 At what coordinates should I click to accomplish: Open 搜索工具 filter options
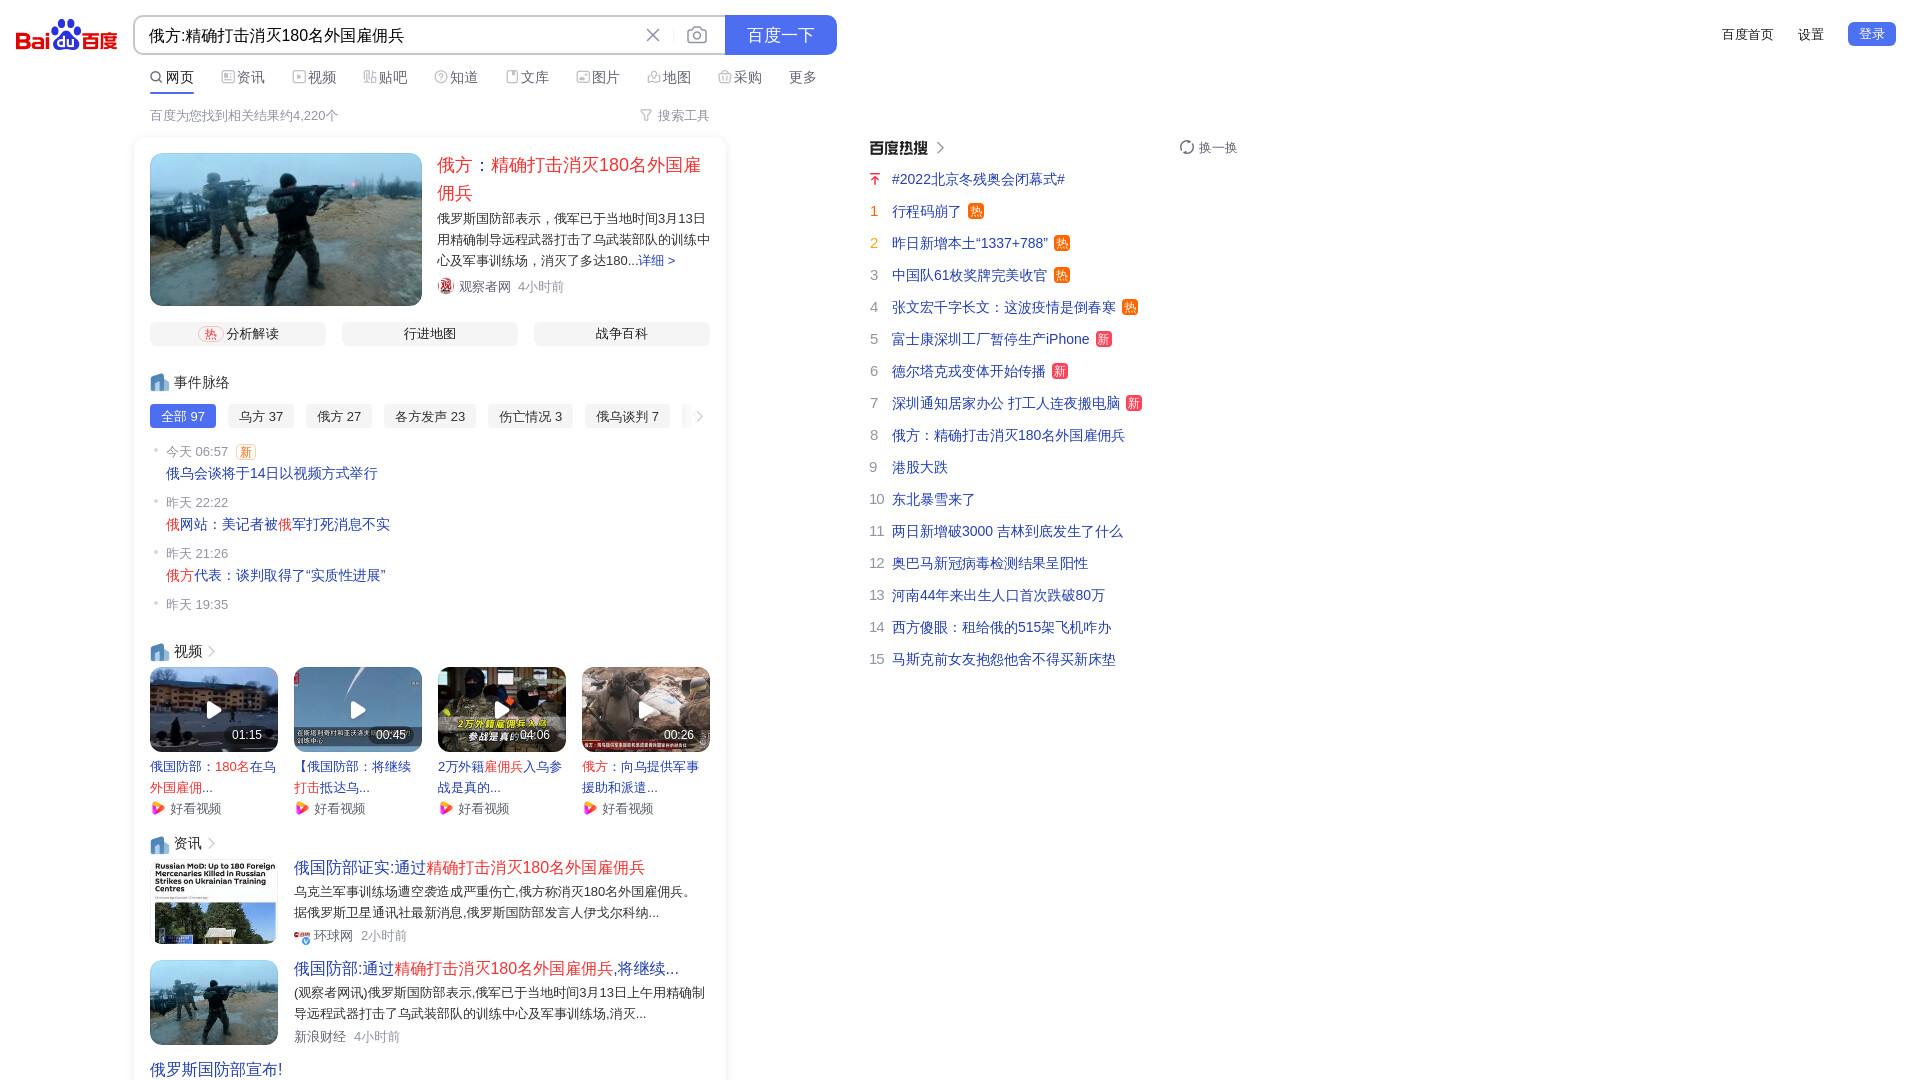pyautogui.click(x=675, y=115)
